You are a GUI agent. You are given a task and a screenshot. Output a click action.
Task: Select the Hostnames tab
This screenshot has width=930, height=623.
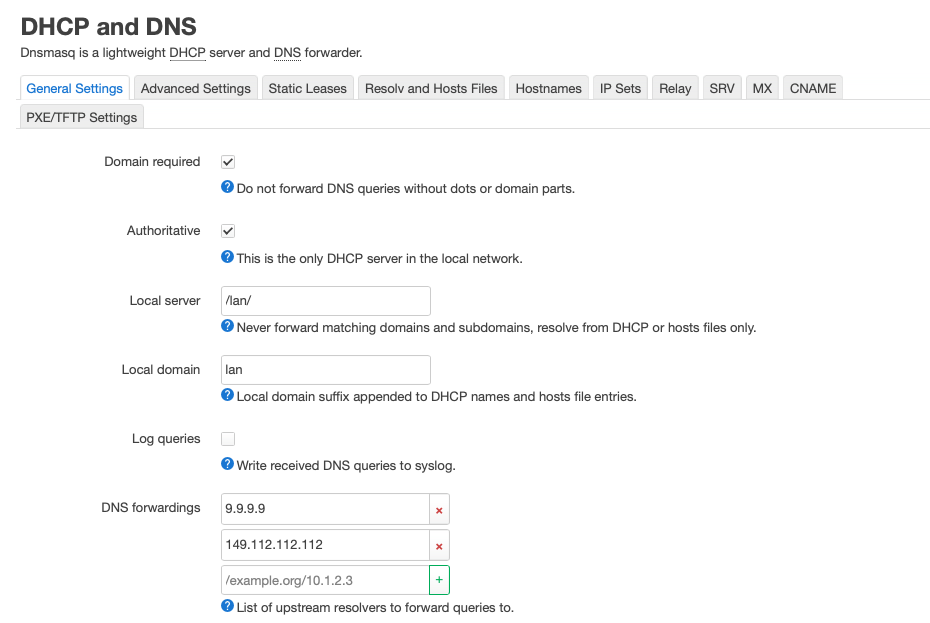(548, 88)
